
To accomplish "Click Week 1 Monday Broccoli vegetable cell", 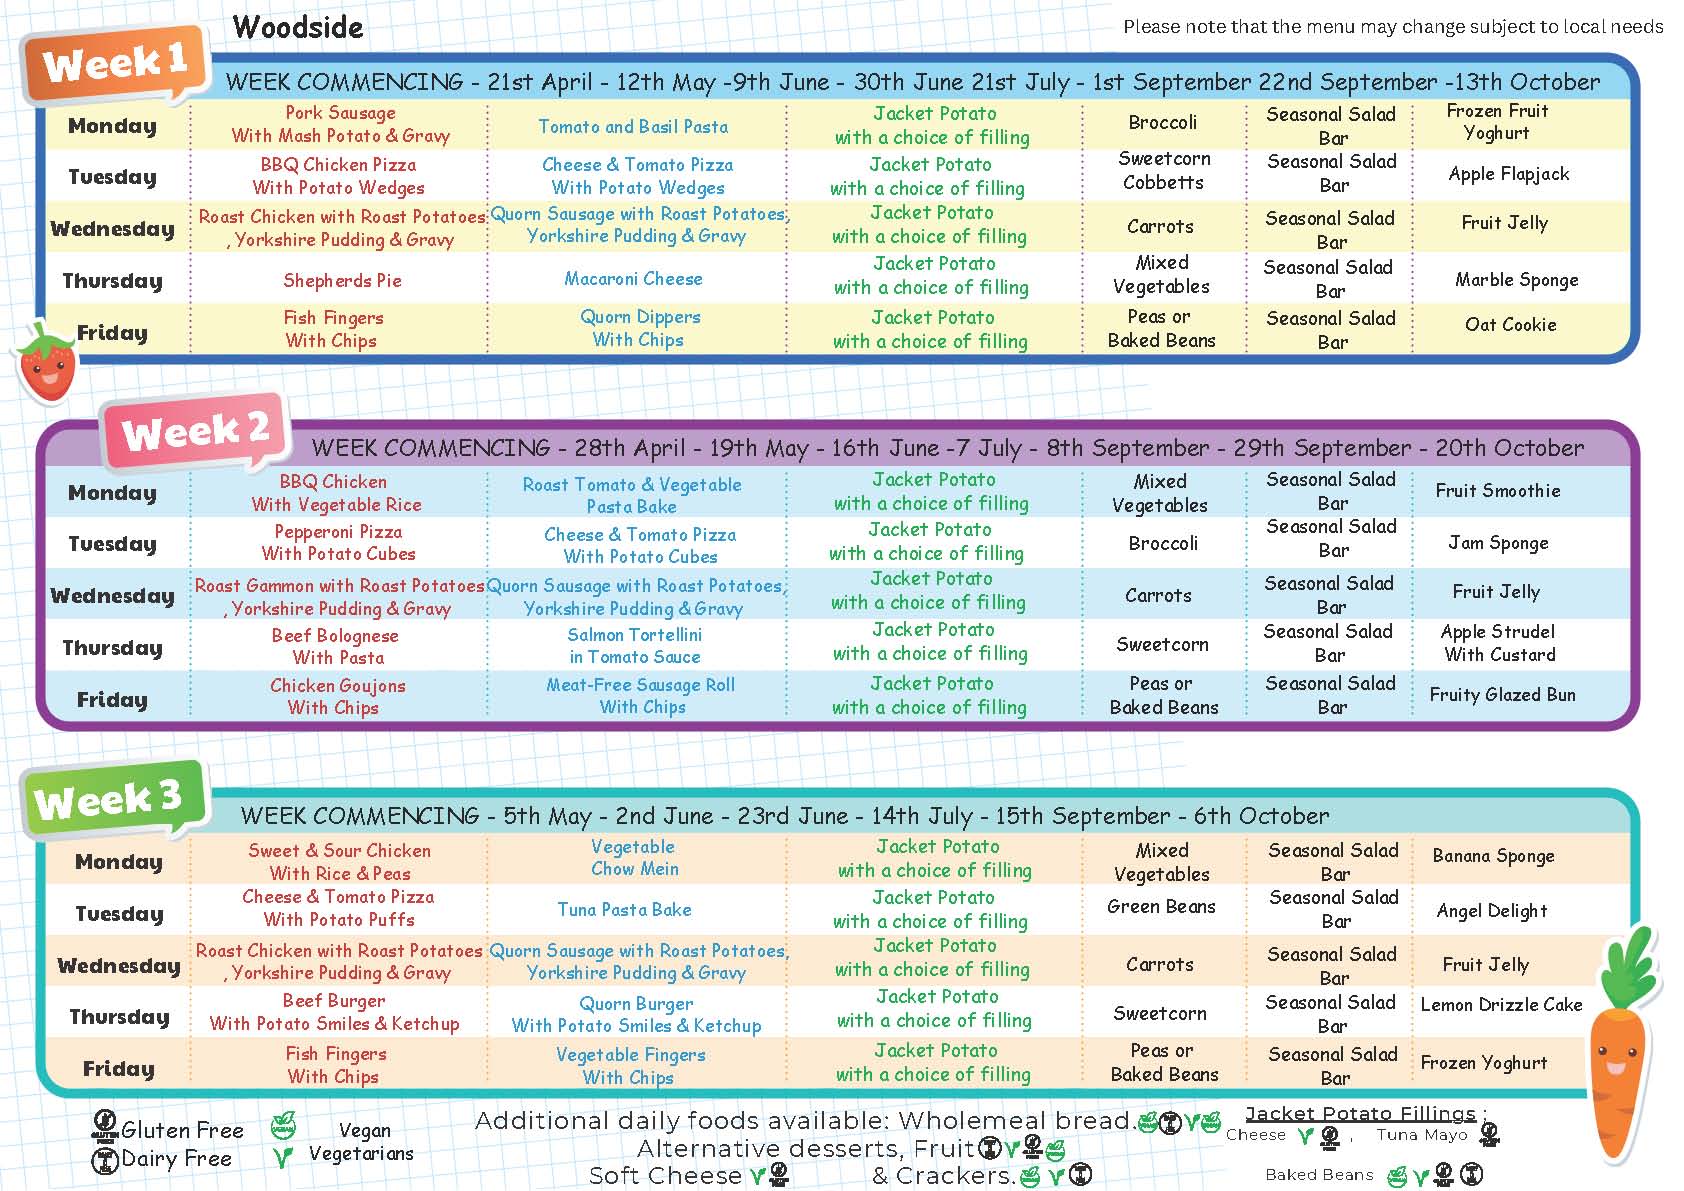I will [x=1162, y=123].
